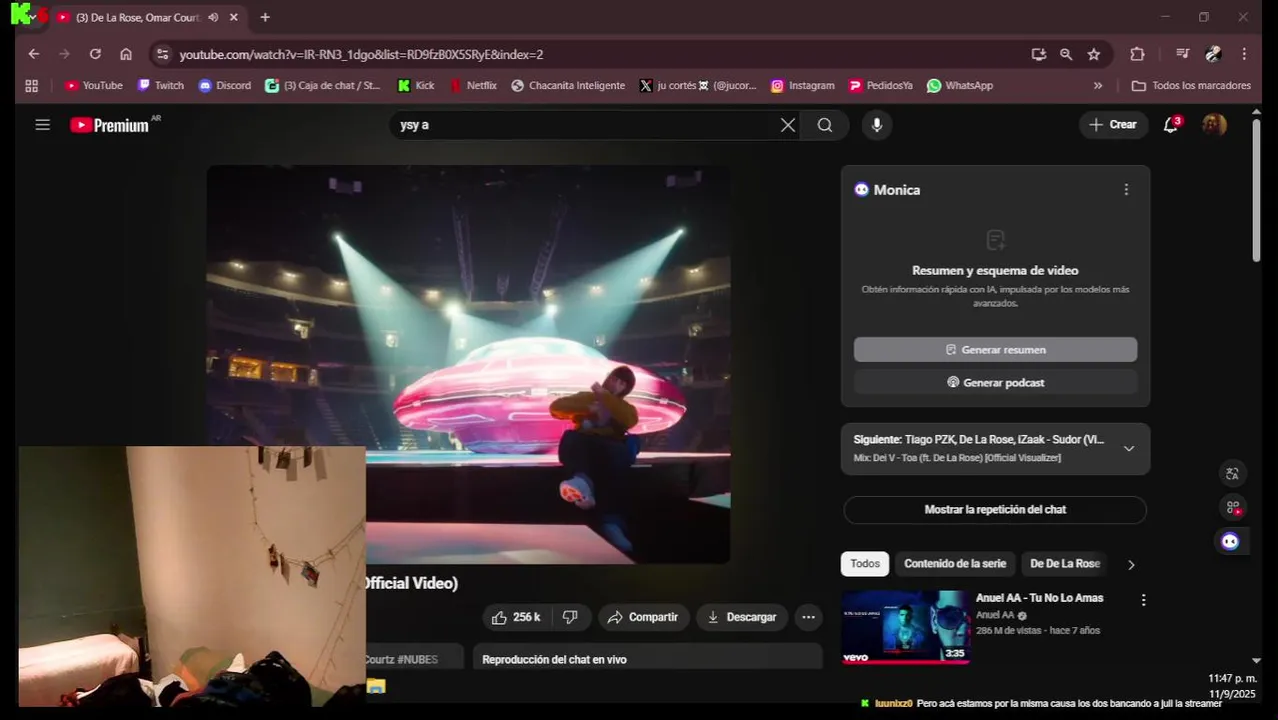Click the page vertical scrollbar

point(1257,190)
